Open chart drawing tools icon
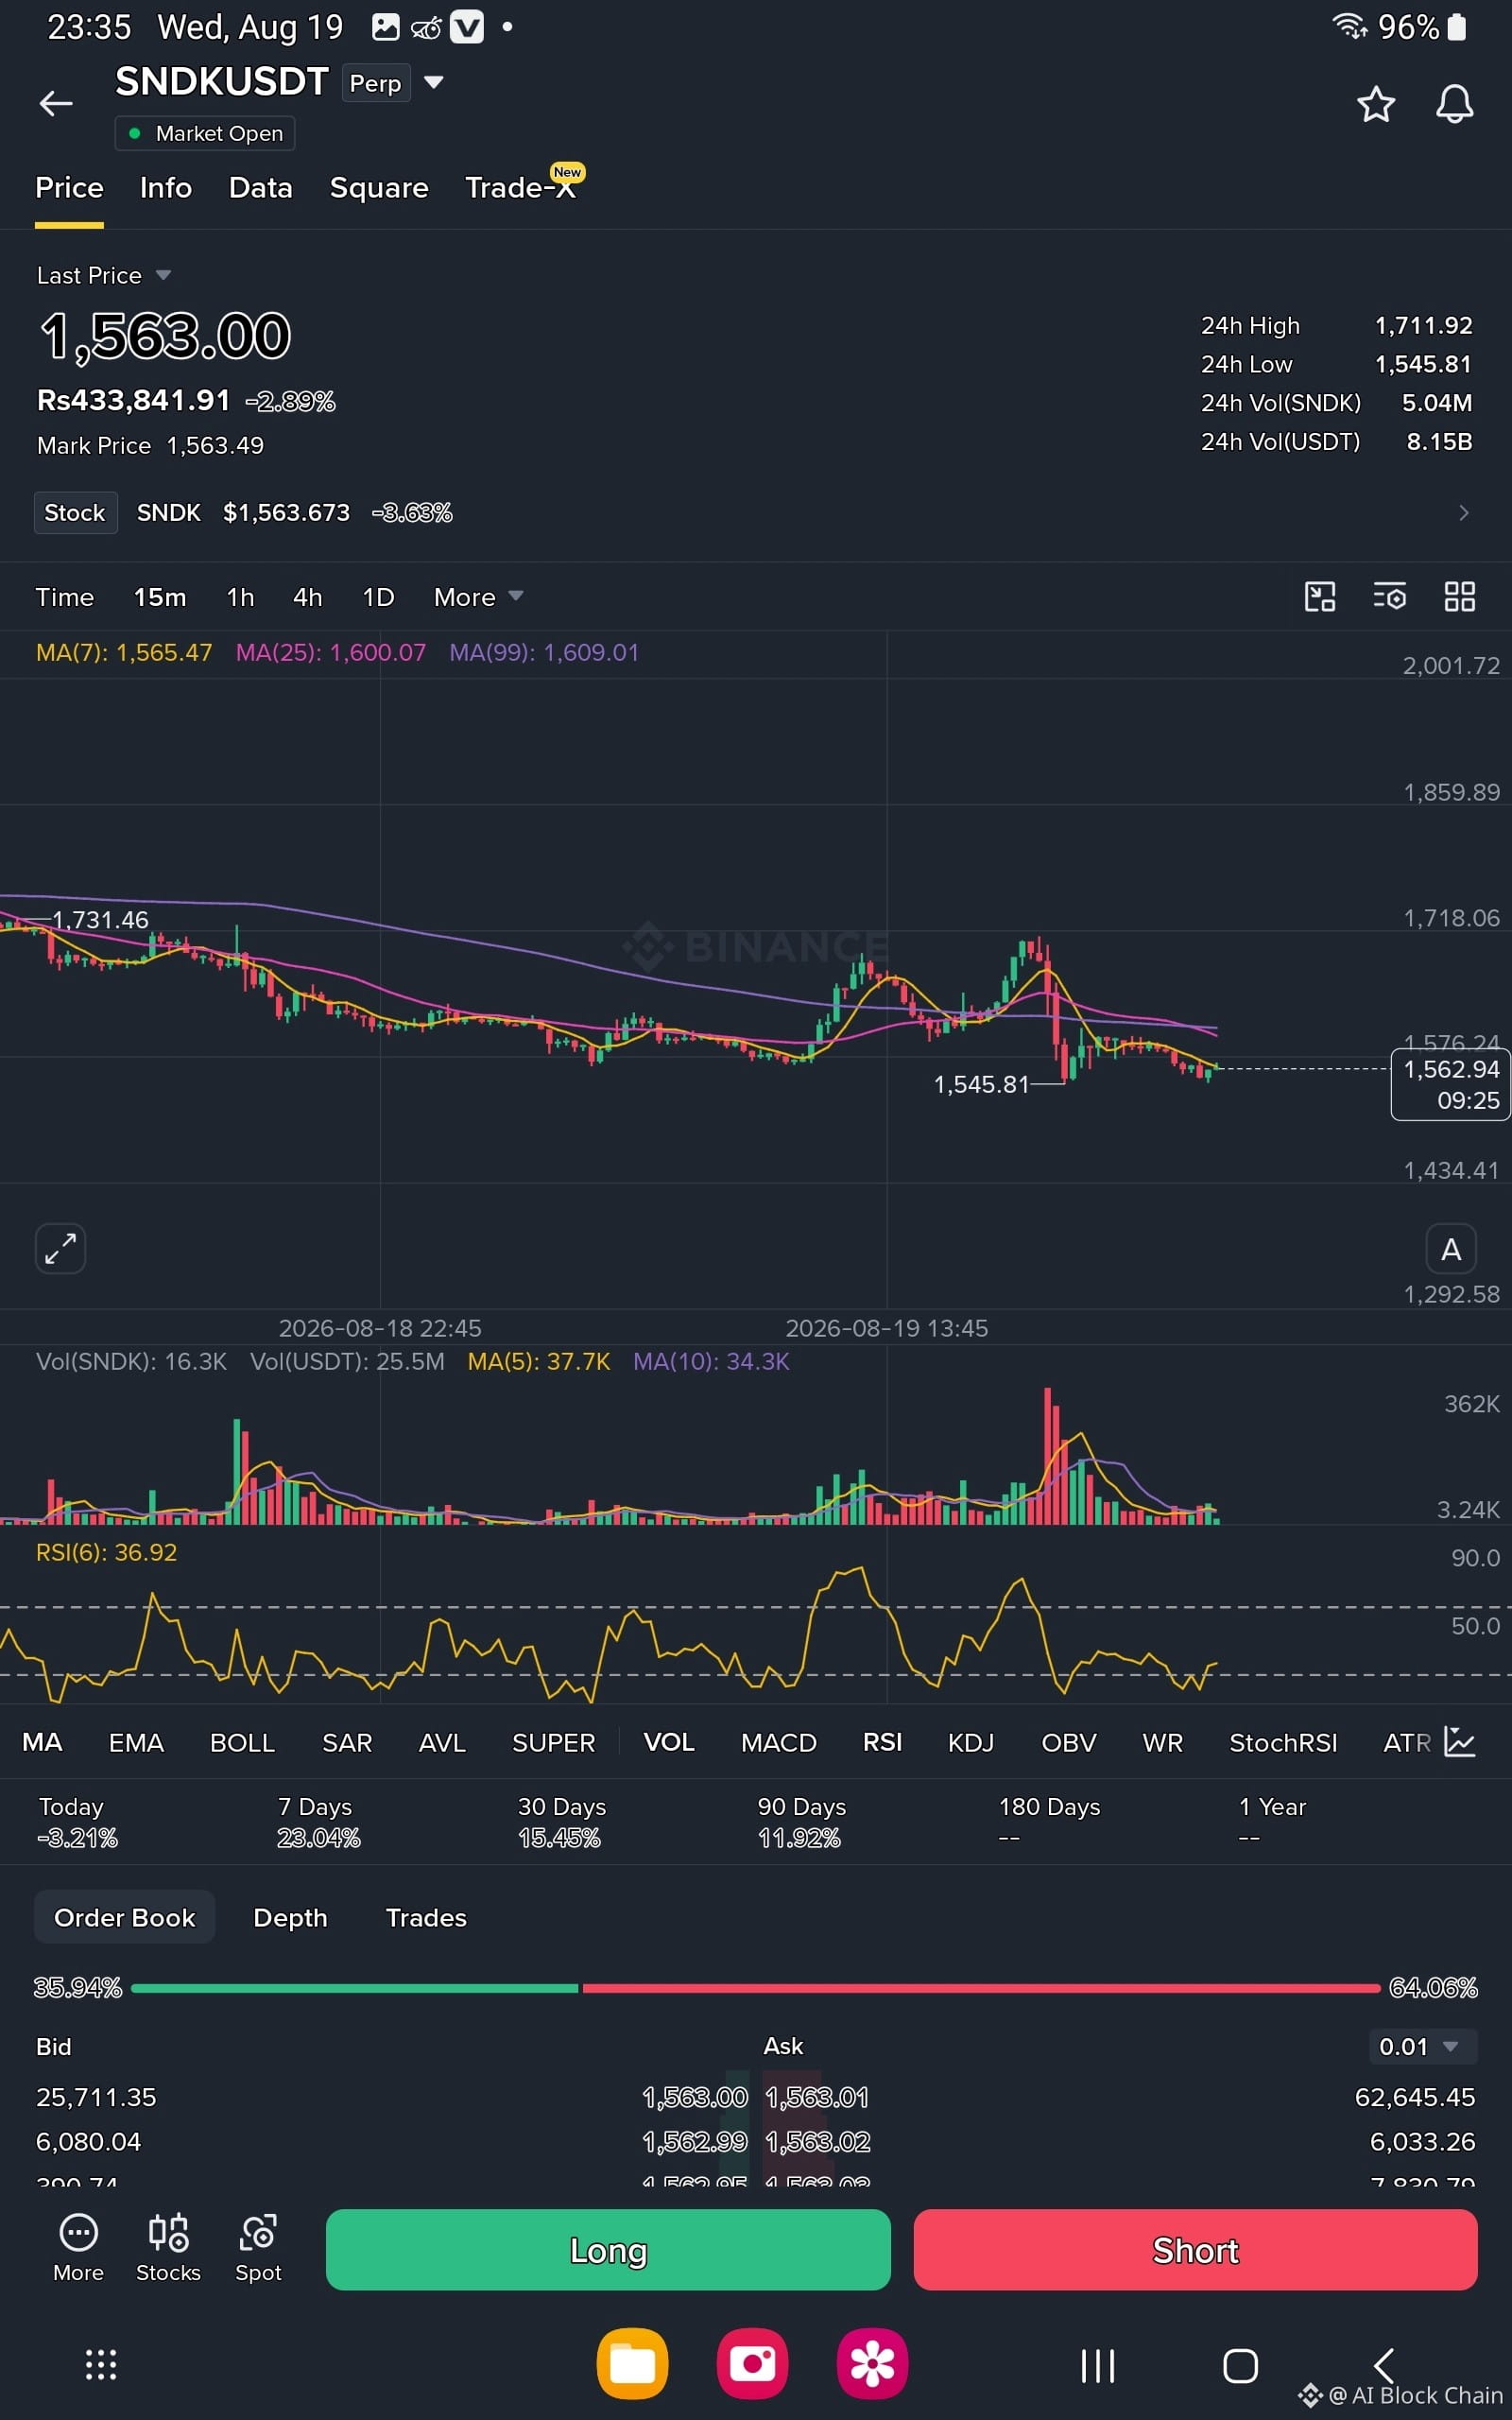The height and width of the screenshot is (2420, 1512). tap(1320, 597)
